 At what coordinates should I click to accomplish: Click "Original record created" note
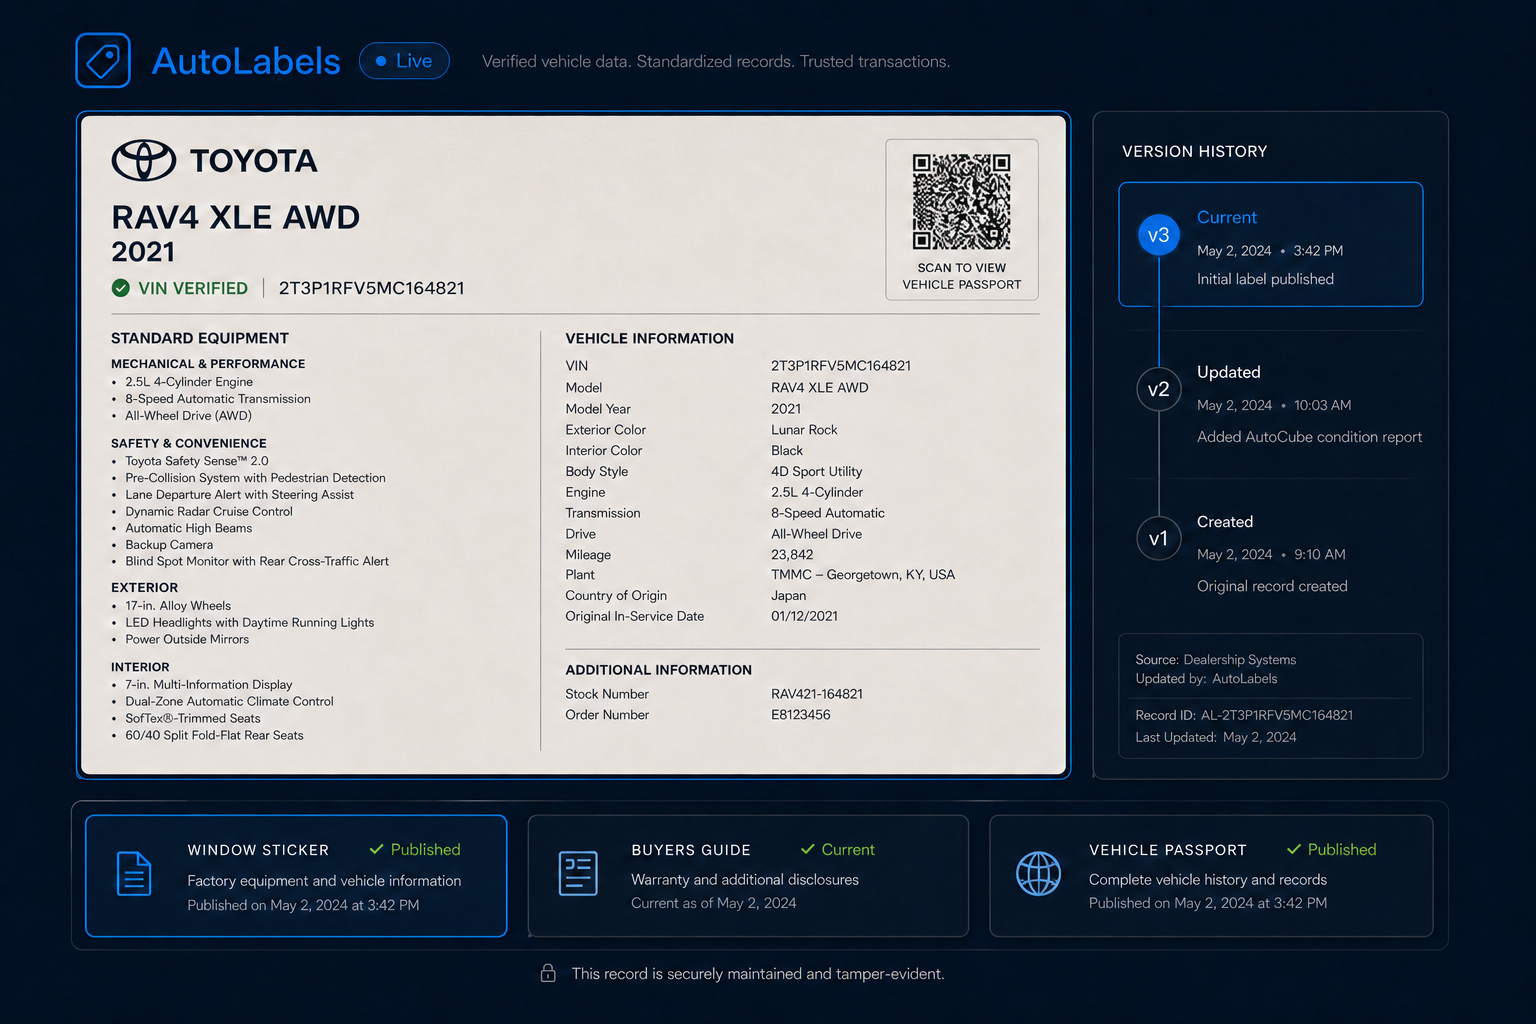[x=1272, y=586]
